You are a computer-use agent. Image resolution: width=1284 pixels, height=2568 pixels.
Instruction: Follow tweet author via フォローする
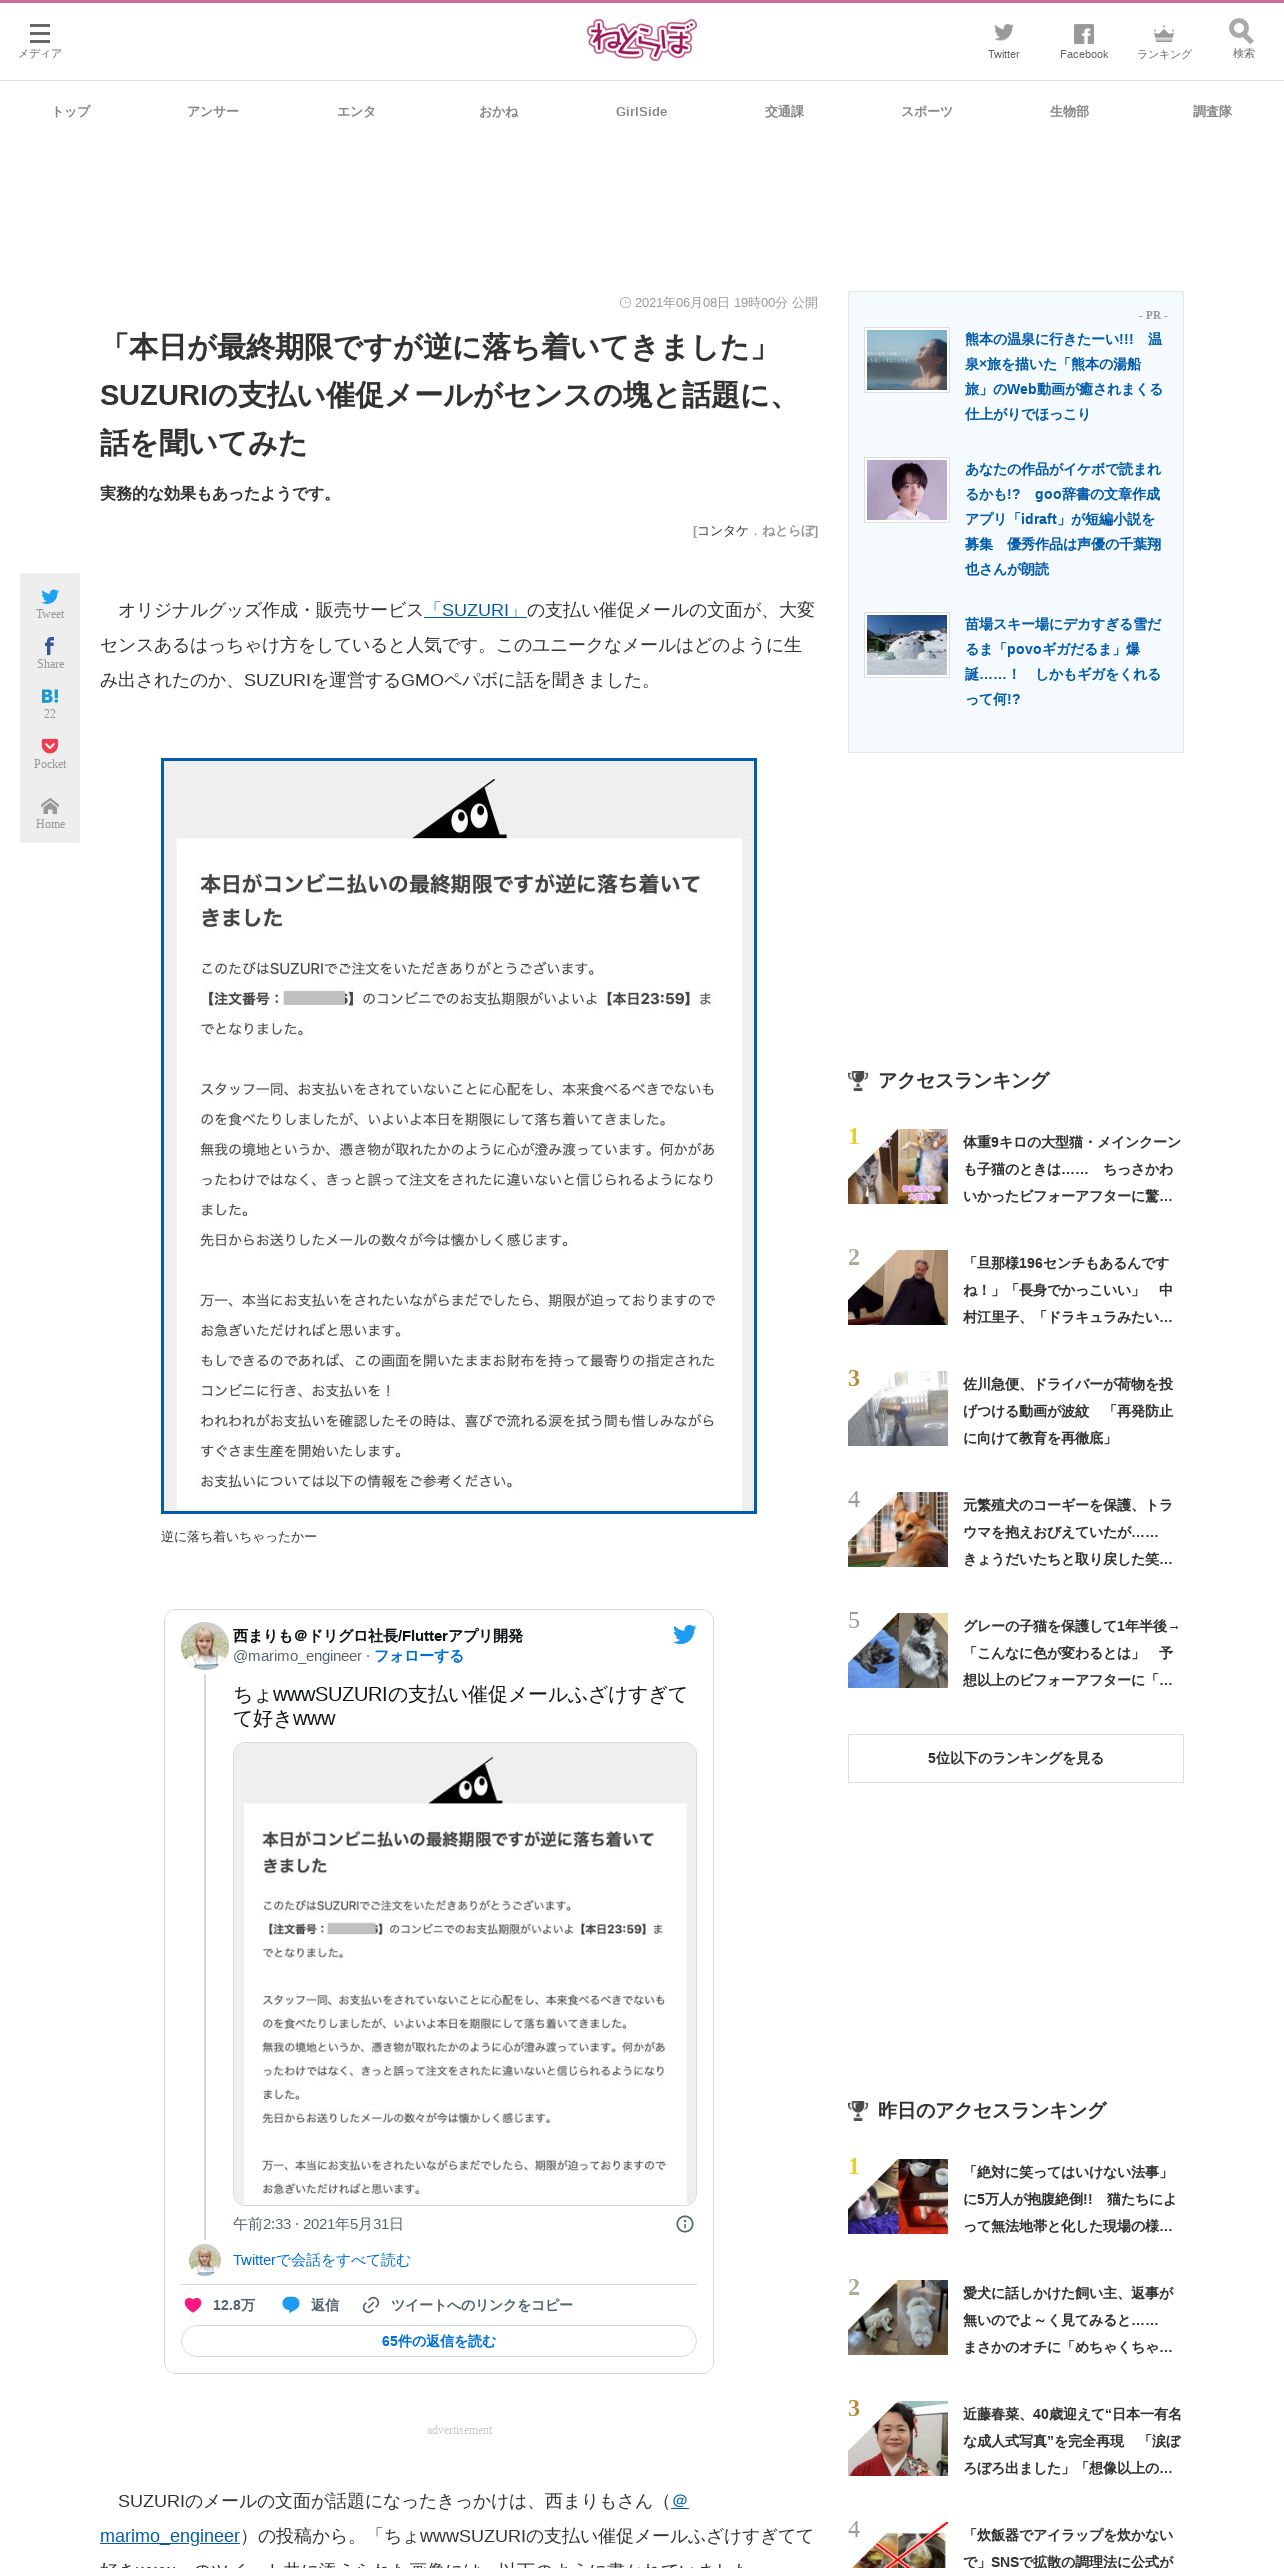(x=419, y=1656)
